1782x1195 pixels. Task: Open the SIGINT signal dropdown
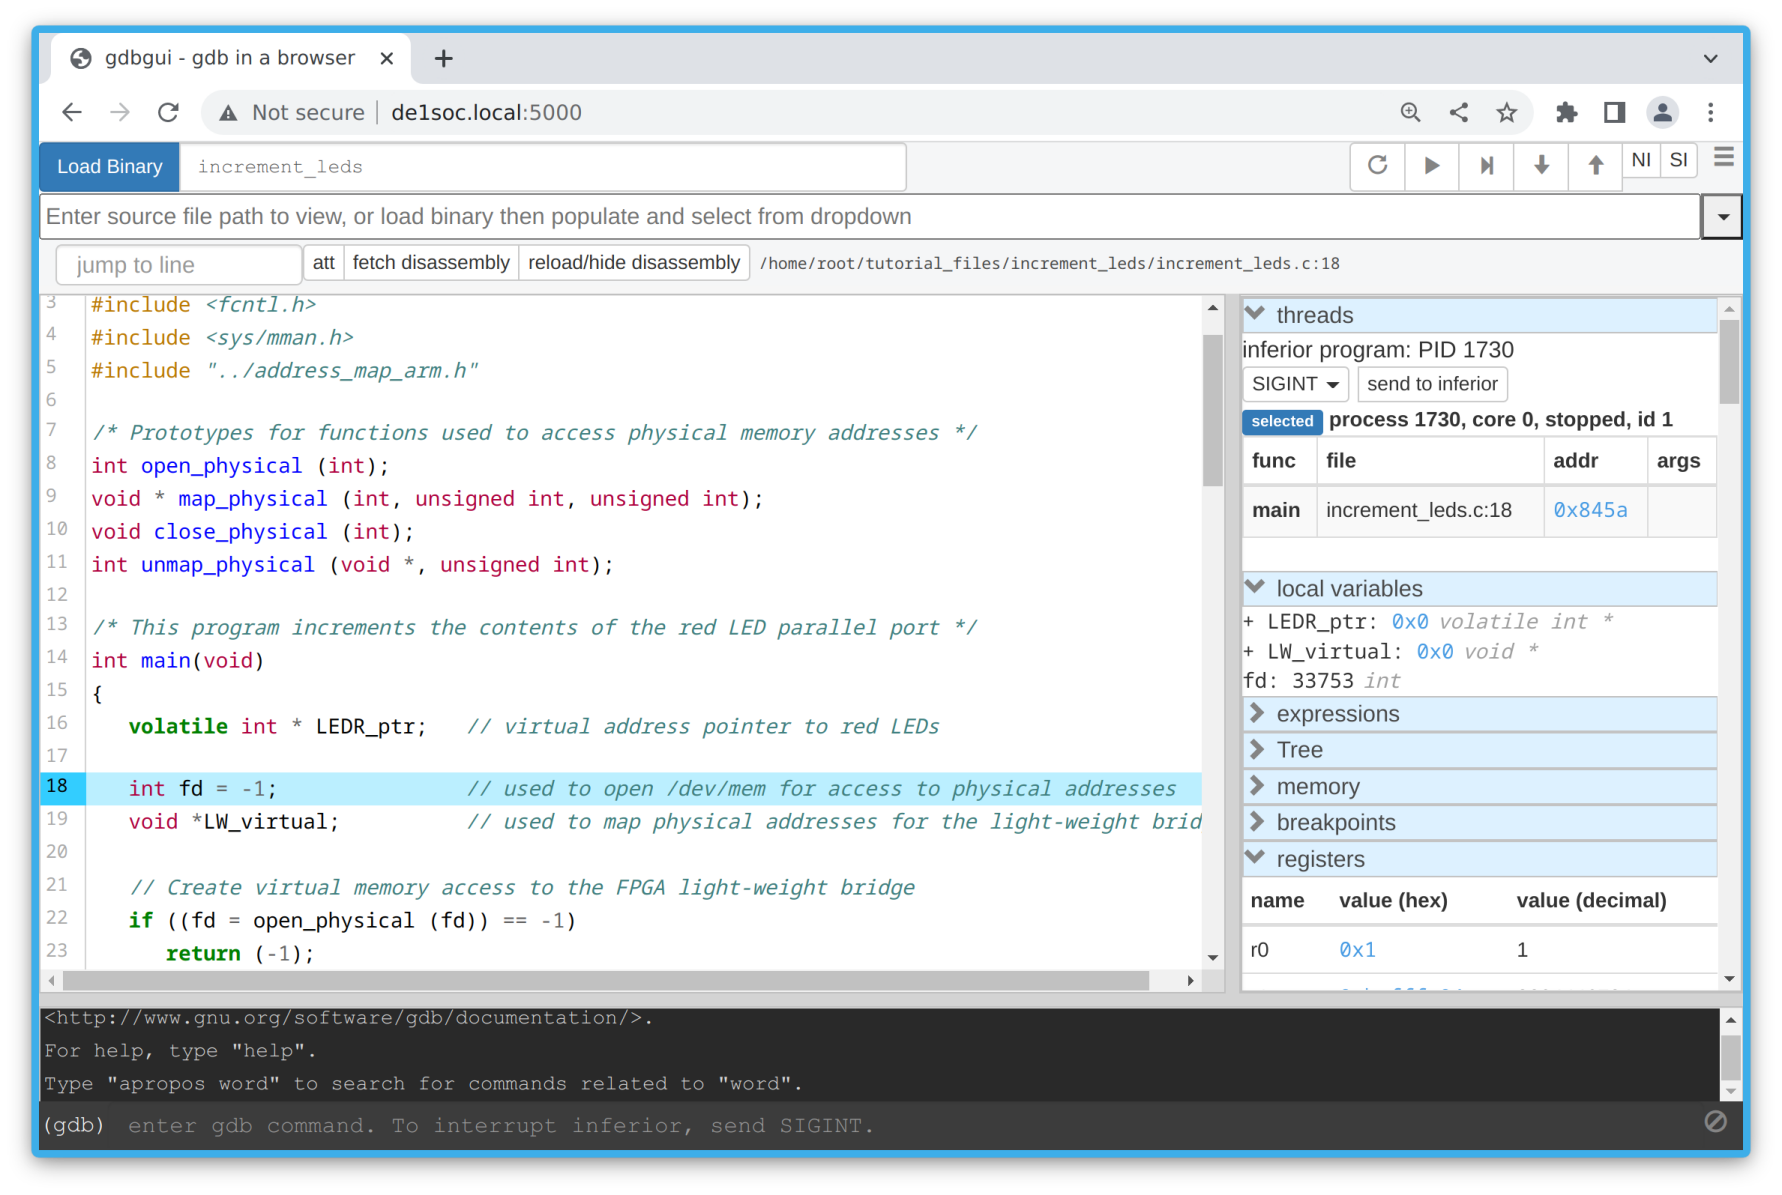(1295, 384)
